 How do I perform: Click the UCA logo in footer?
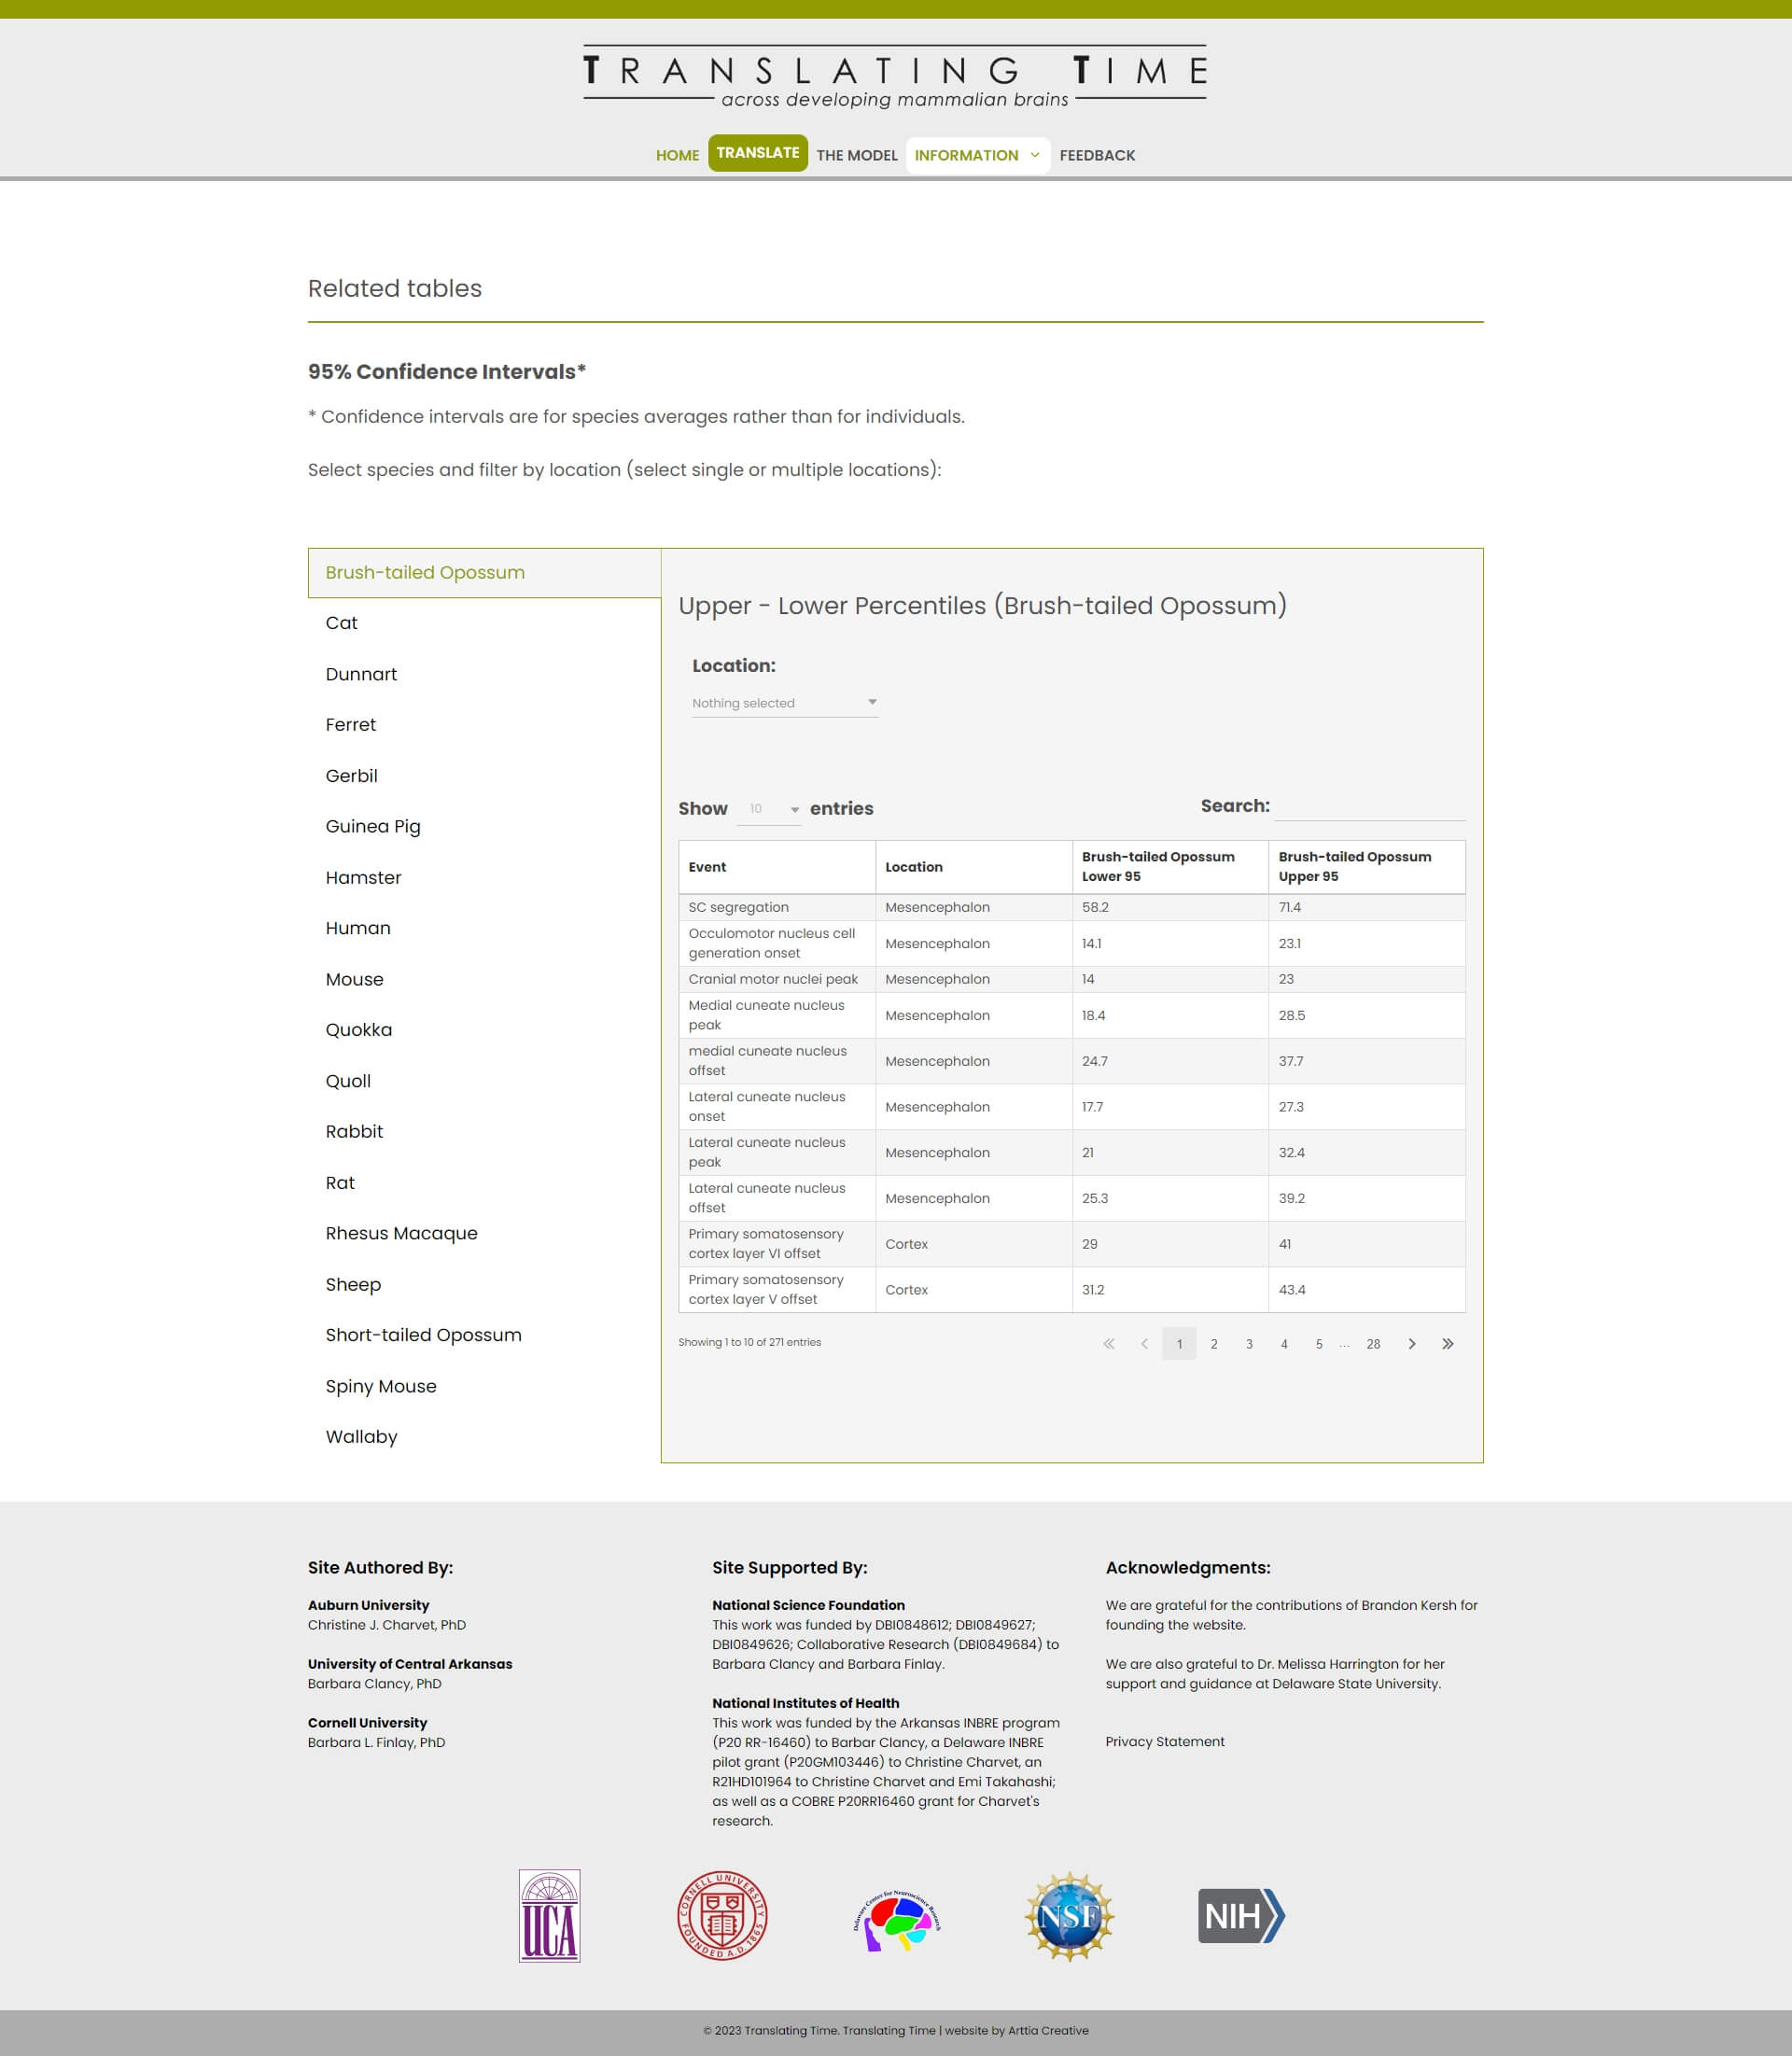(549, 1915)
